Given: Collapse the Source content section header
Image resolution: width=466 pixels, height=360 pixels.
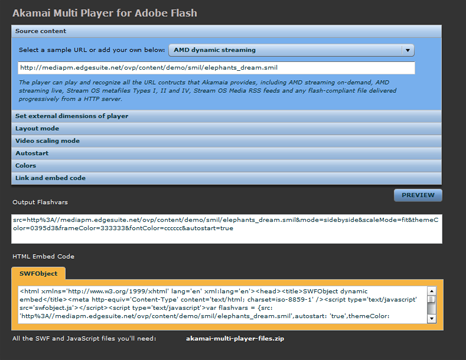Looking at the screenshot, I should click(226, 31).
